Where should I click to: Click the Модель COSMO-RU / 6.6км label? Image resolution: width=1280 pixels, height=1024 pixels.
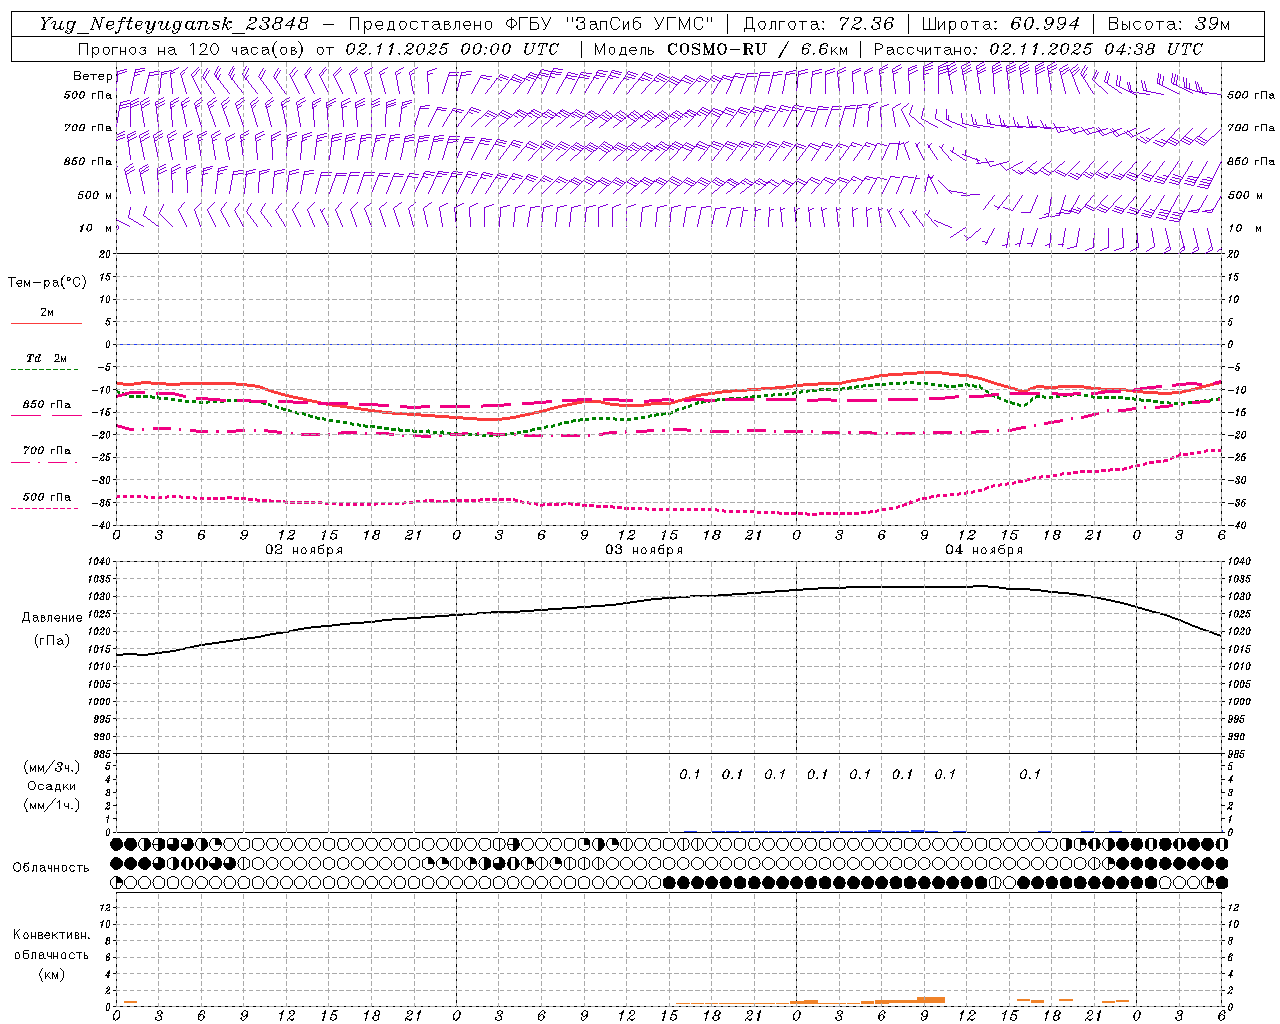tap(721, 49)
